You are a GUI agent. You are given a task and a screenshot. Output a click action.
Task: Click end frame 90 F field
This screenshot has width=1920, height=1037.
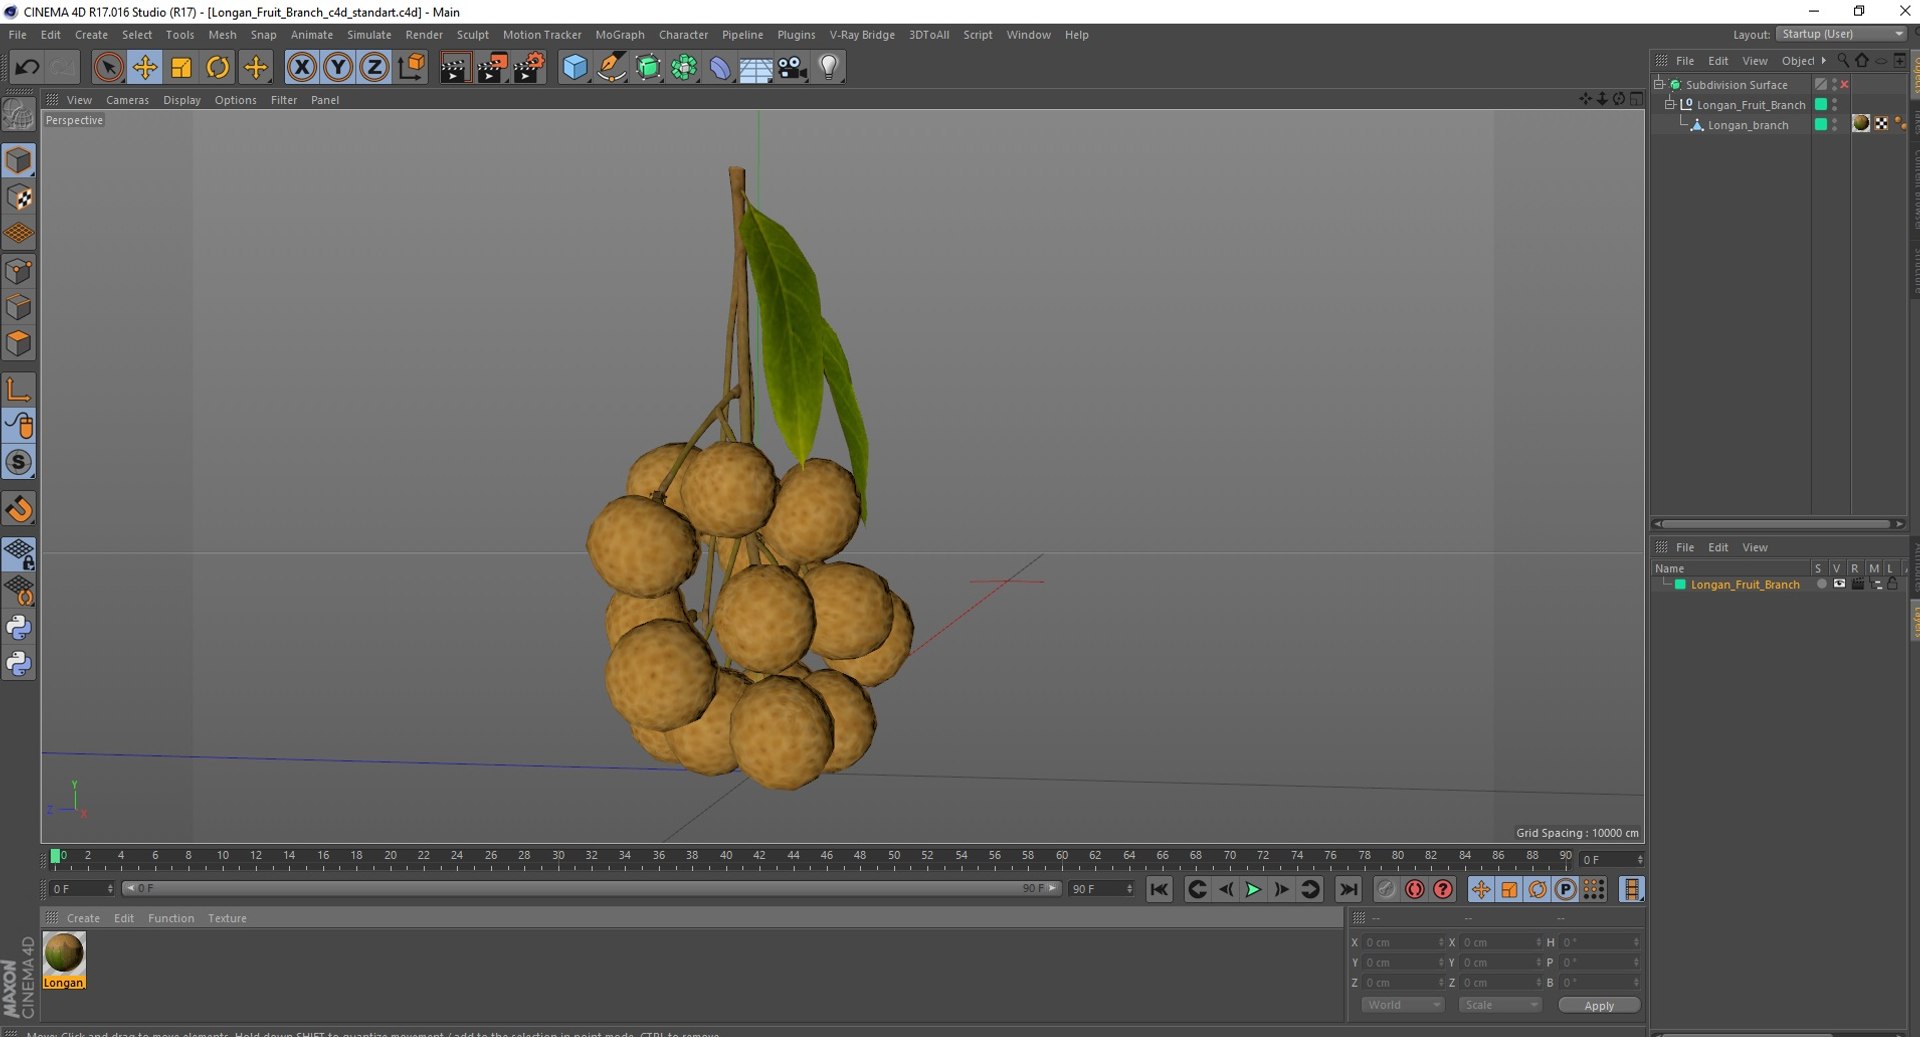coord(1101,888)
